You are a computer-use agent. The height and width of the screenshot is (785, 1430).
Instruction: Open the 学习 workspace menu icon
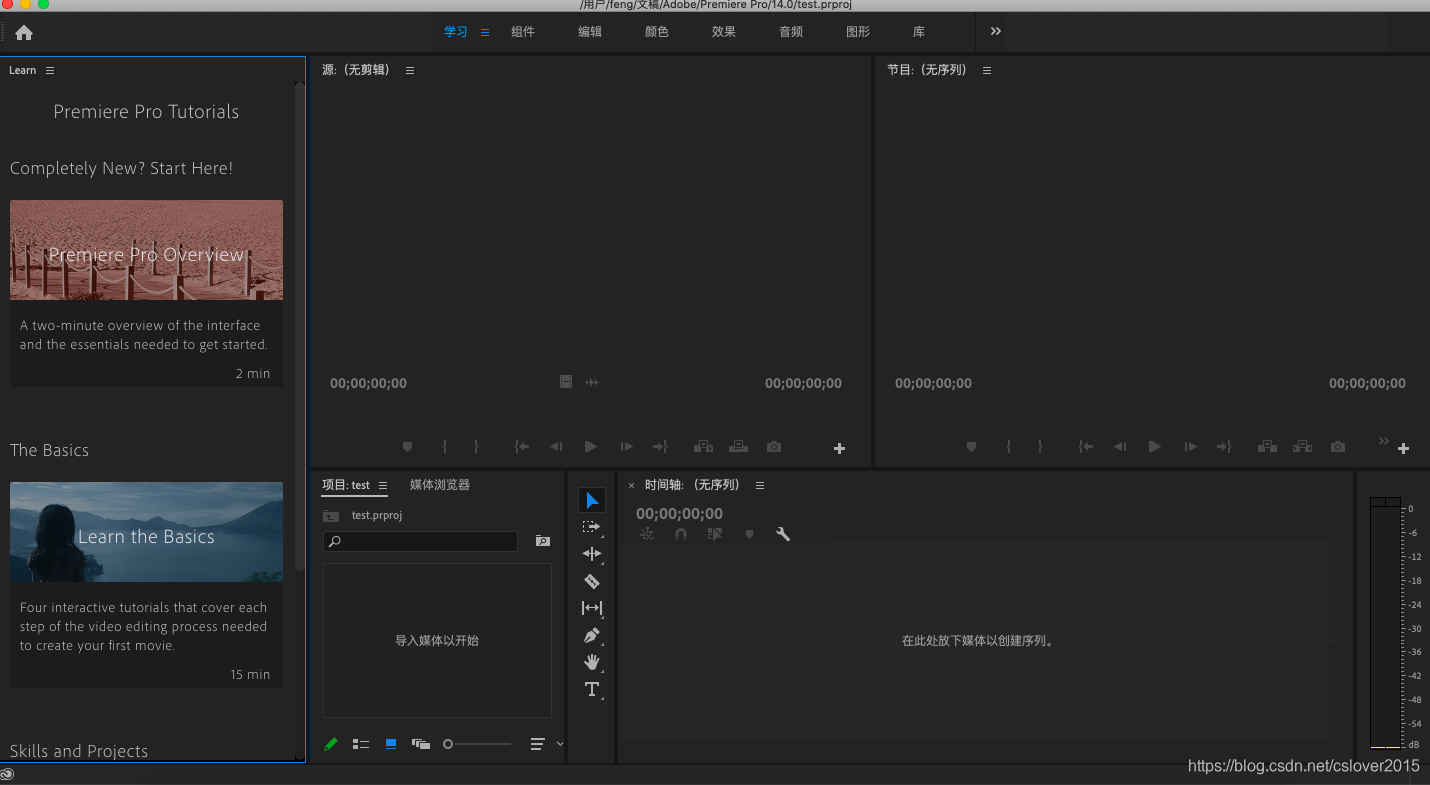485,32
